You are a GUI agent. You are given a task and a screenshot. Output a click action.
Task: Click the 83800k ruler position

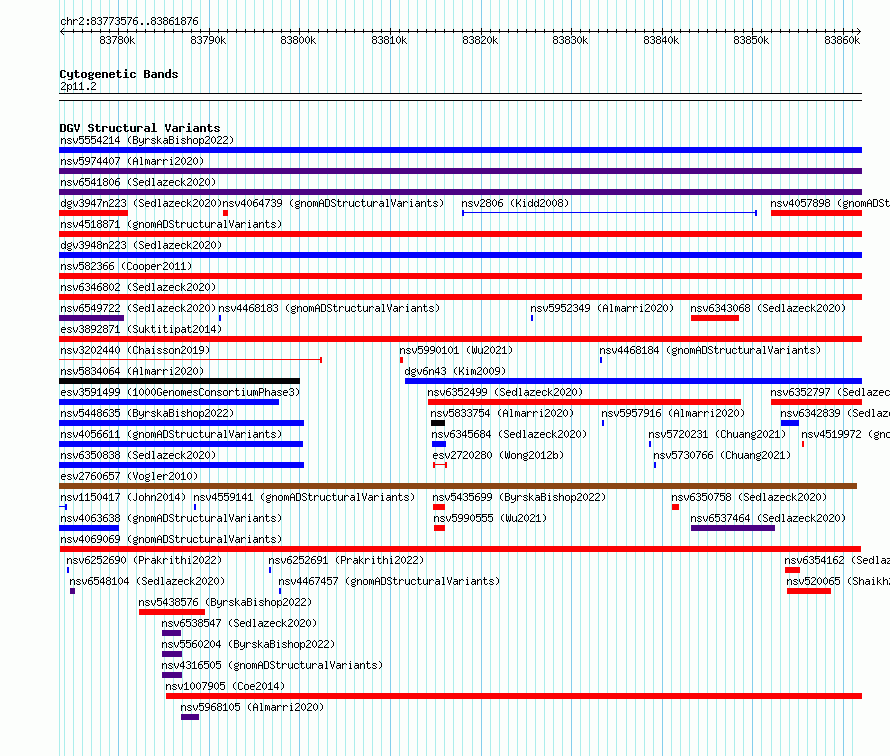pyautogui.click(x=299, y=40)
